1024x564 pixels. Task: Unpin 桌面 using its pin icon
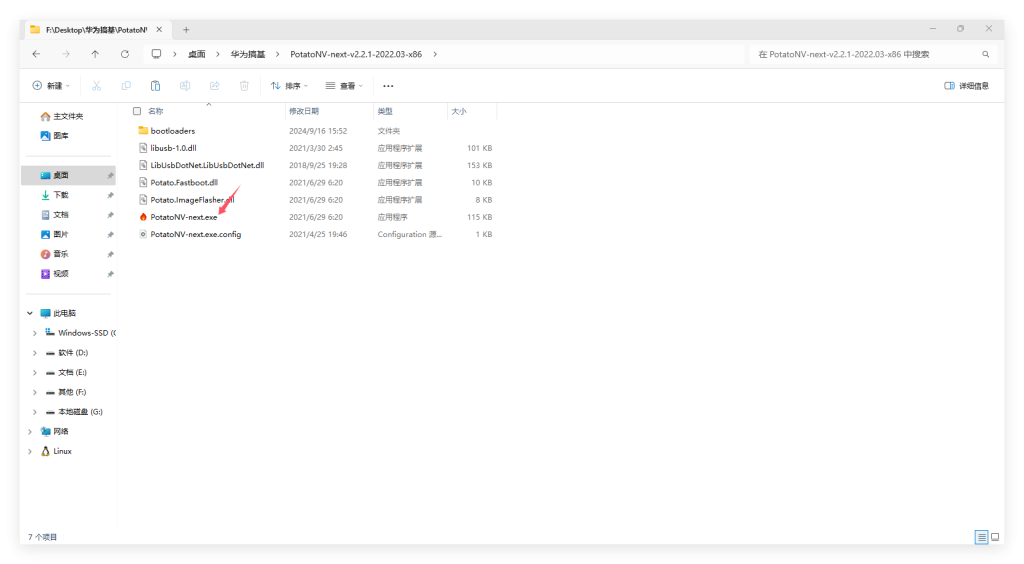tap(110, 176)
